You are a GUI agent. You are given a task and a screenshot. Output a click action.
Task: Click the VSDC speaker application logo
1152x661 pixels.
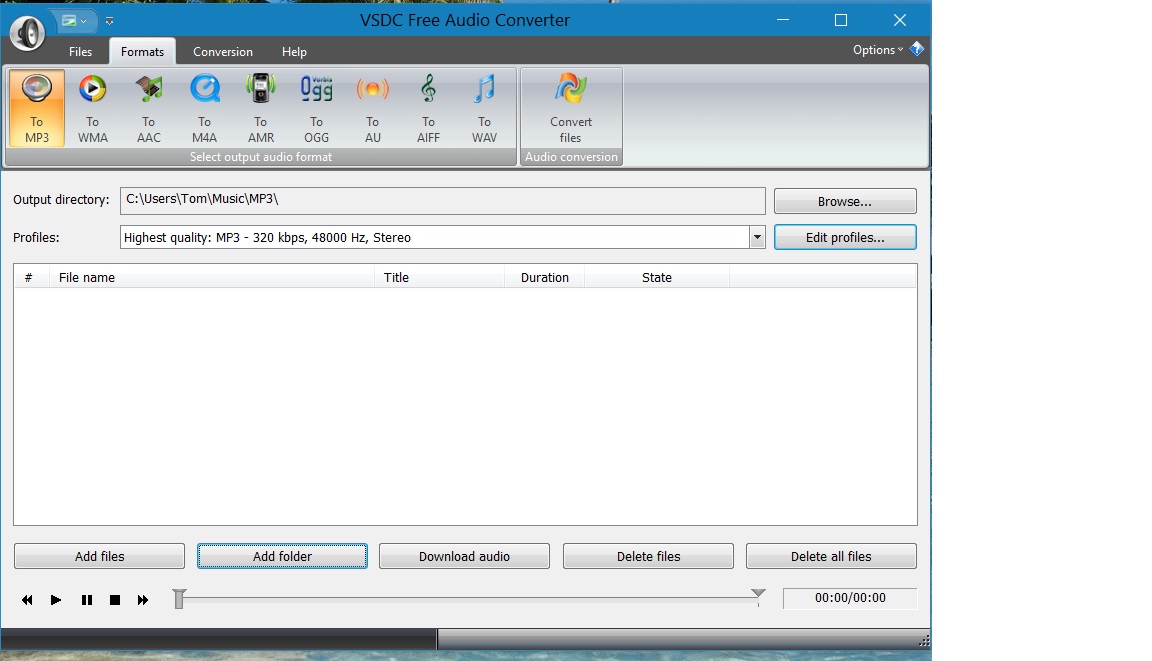[27, 32]
